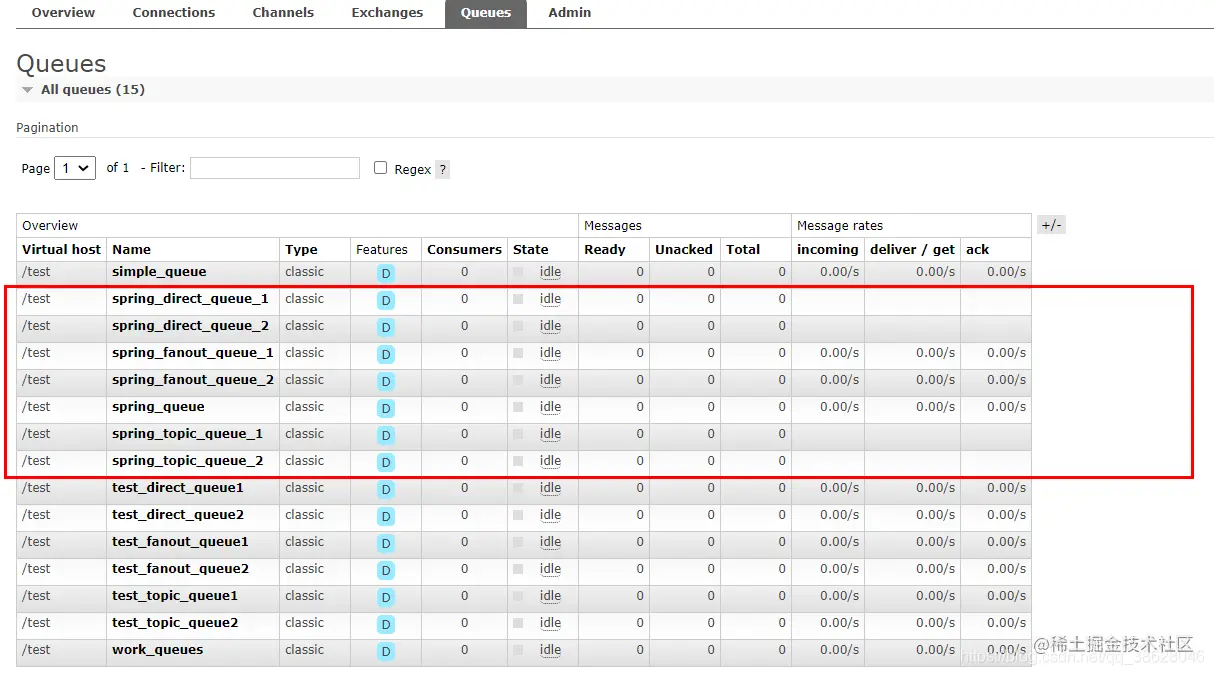Open test_direct_queue2 details
Image resolution: width=1214 pixels, height=675 pixels.
[x=178, y=515]
